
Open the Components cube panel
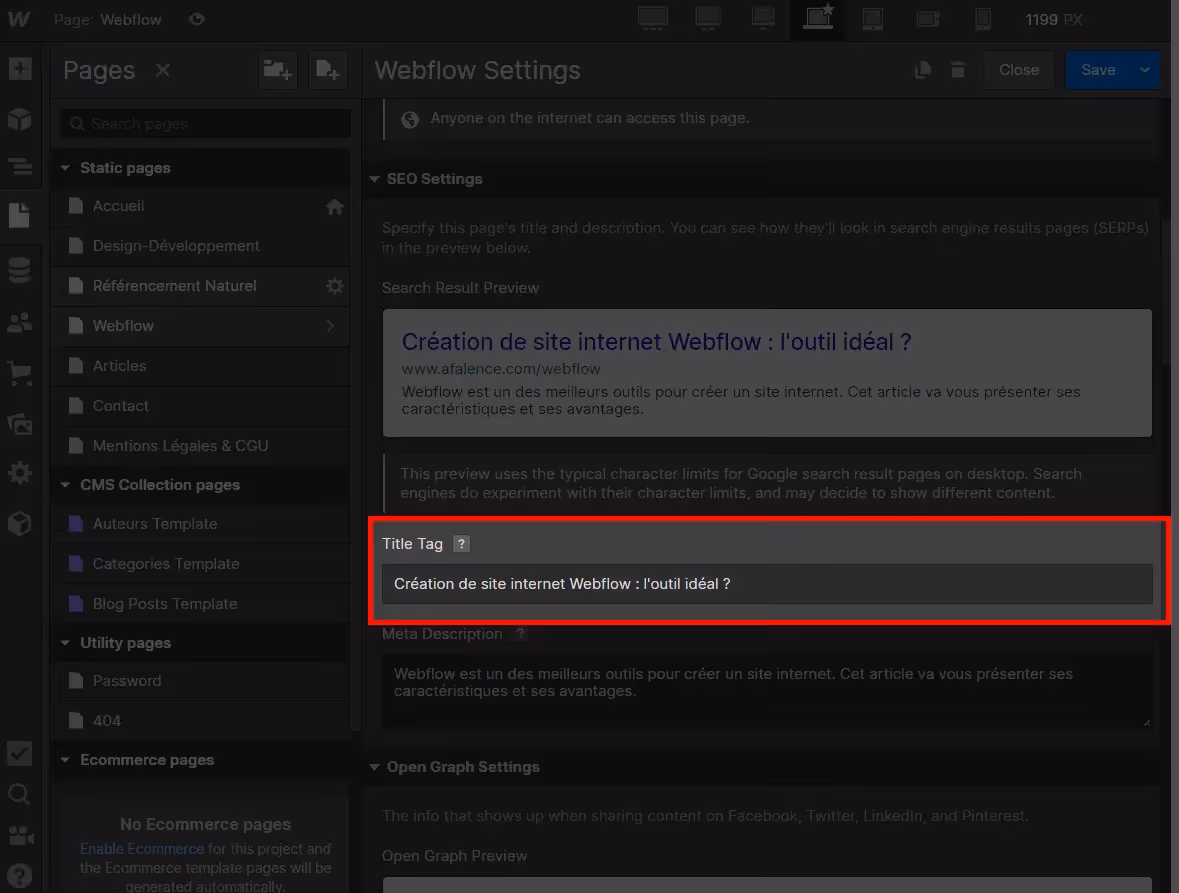click(20, 119)
